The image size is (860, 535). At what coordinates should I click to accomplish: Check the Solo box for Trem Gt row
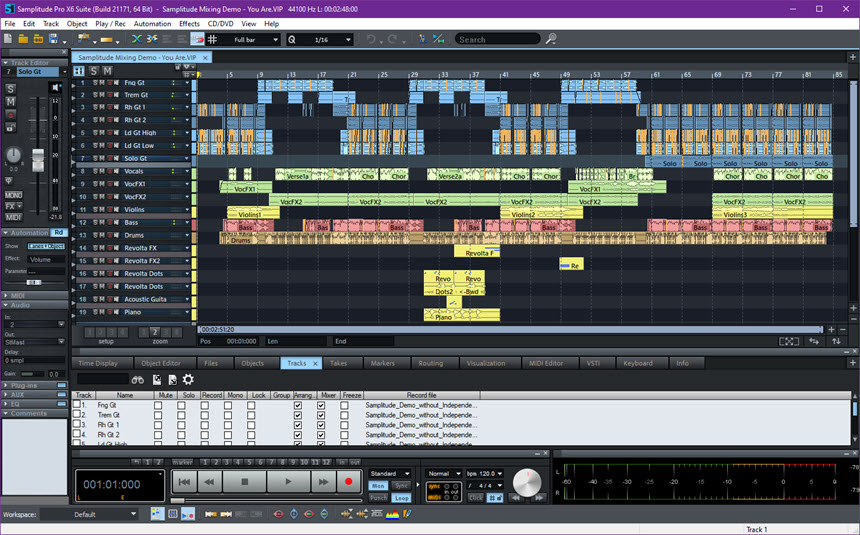[x=181, y=415]
